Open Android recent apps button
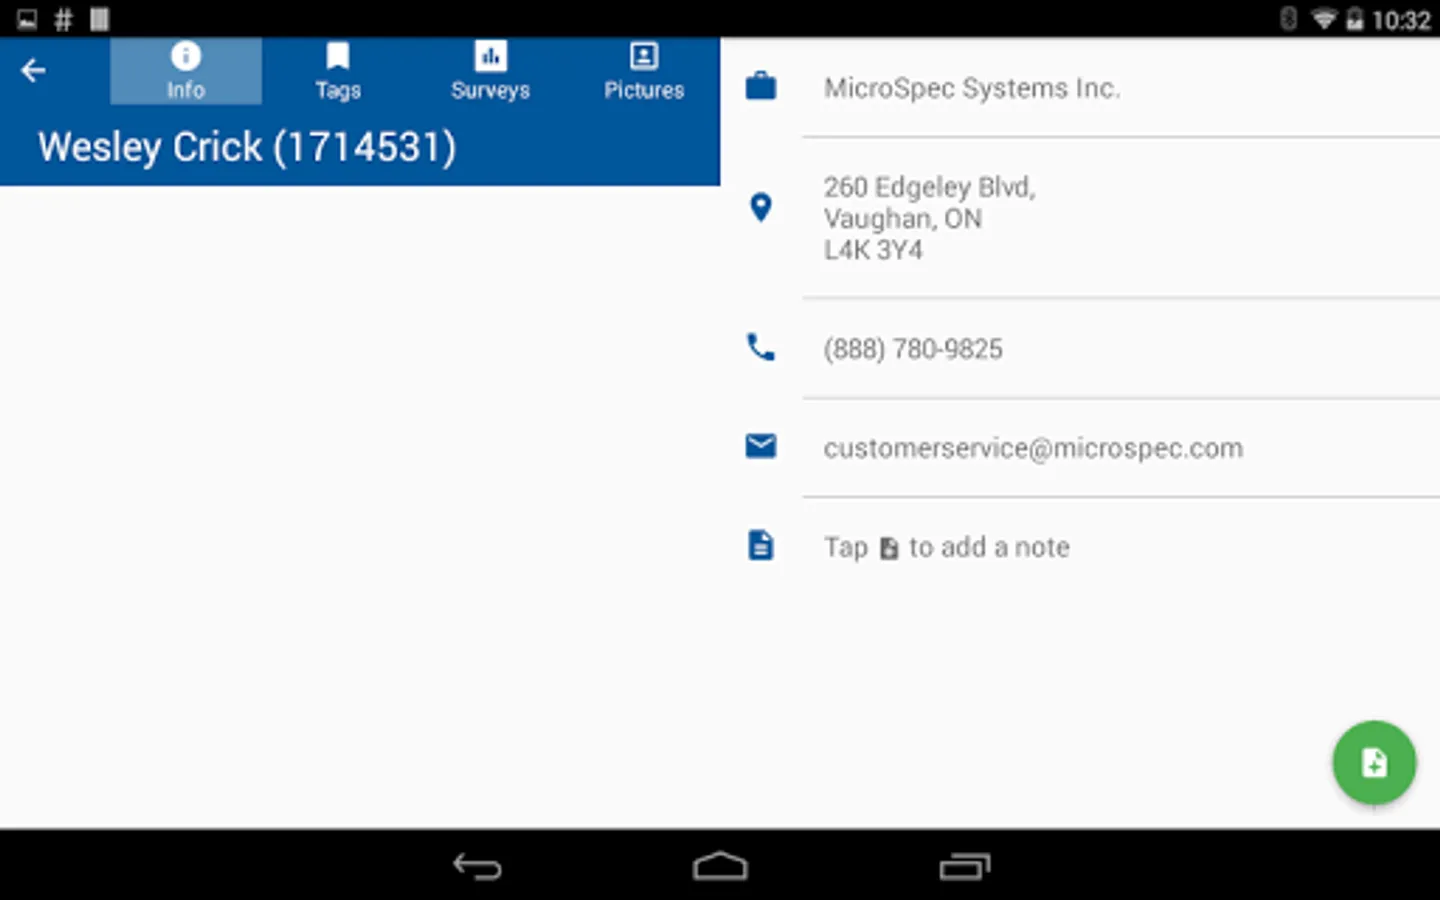 coord(965,866)
